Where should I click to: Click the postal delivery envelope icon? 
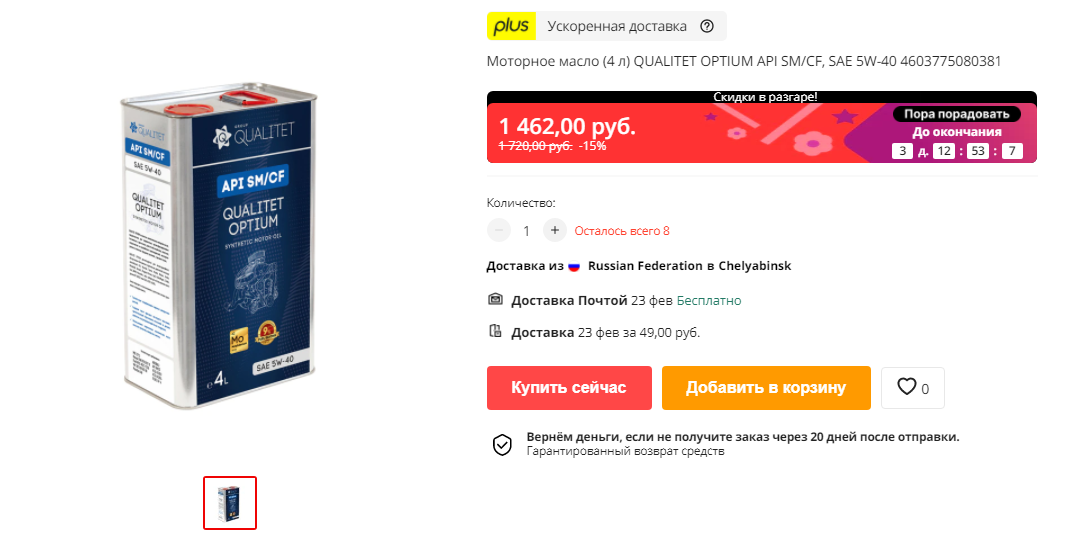tap(495, 299)
